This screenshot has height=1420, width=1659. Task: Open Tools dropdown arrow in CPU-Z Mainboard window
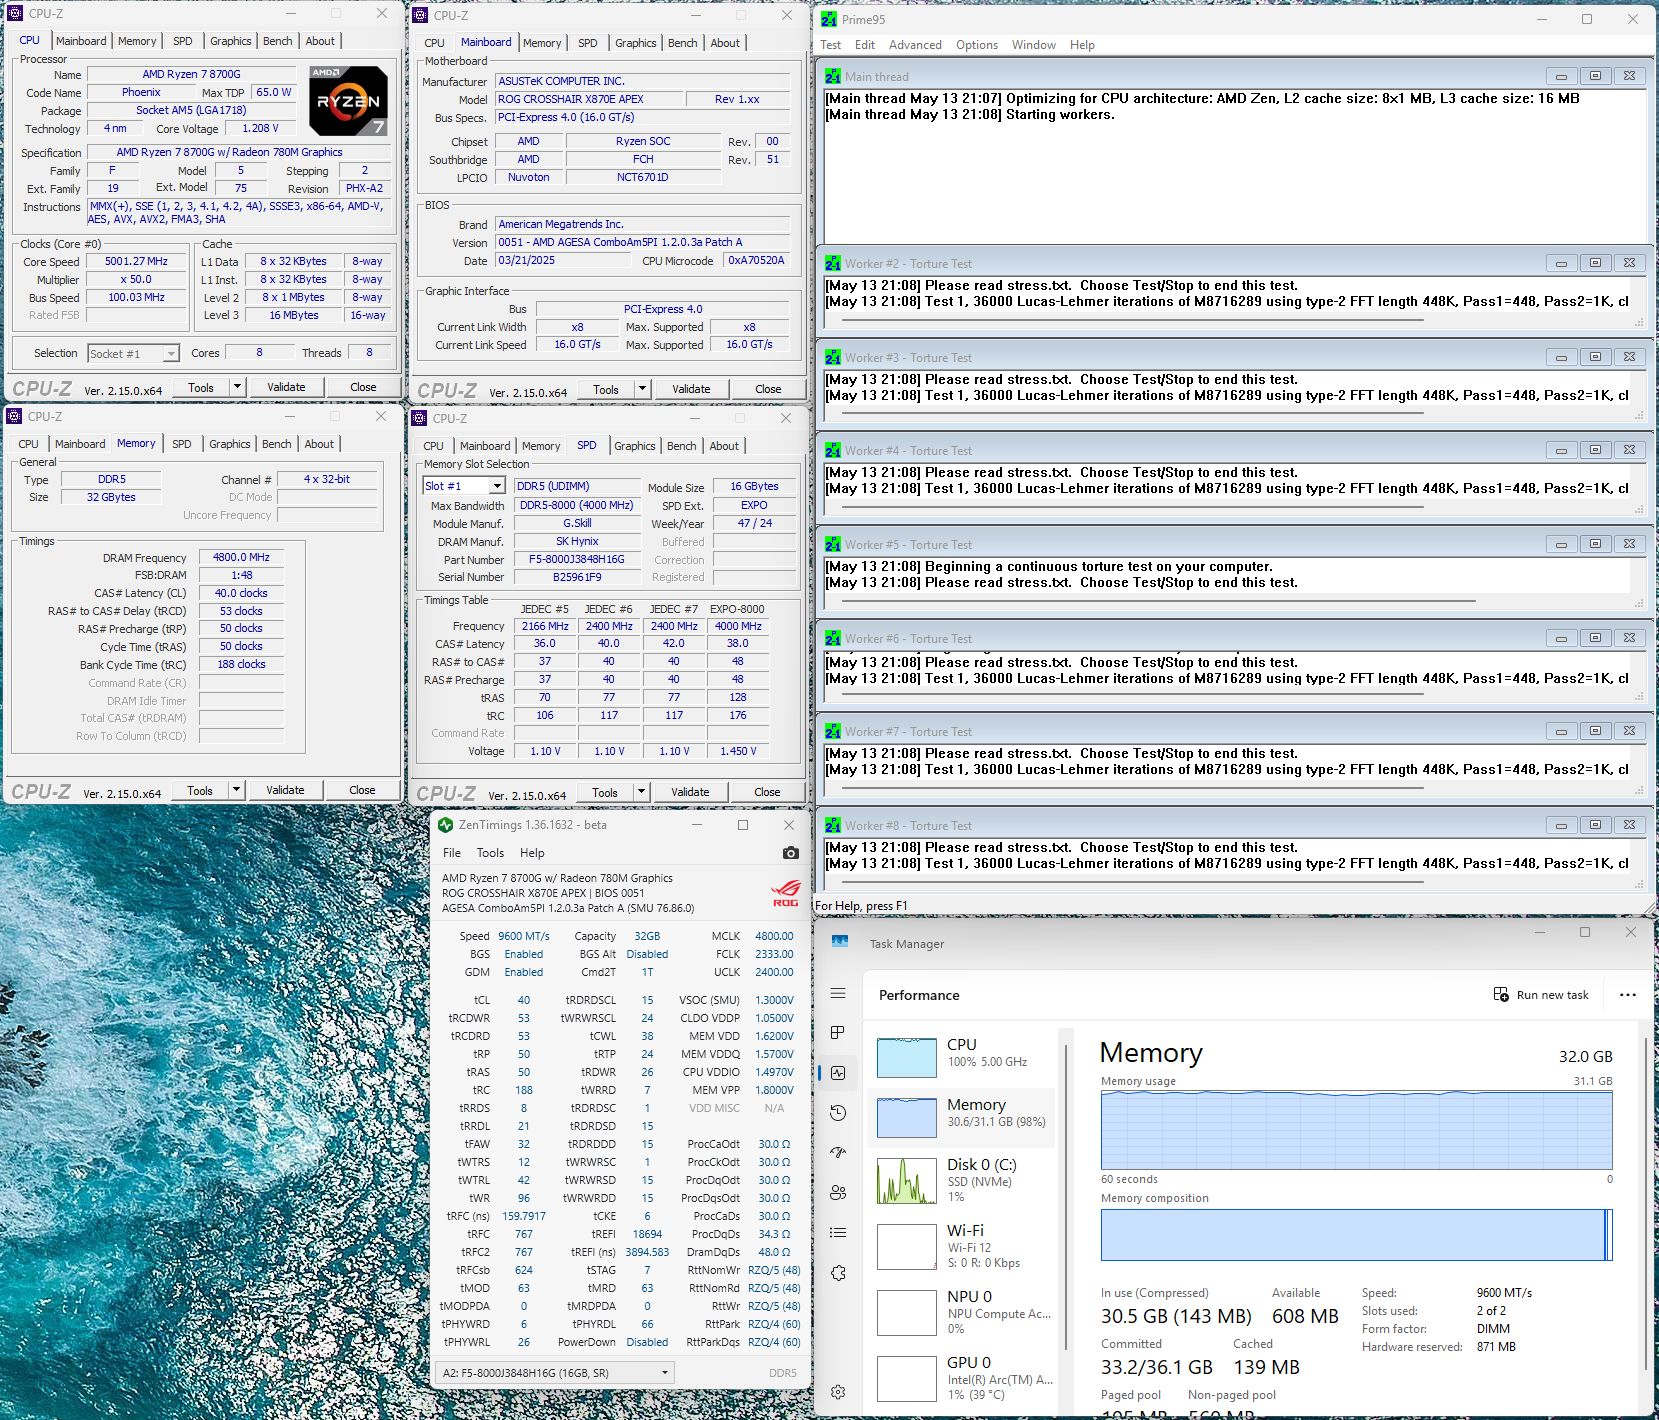point(642,389)
